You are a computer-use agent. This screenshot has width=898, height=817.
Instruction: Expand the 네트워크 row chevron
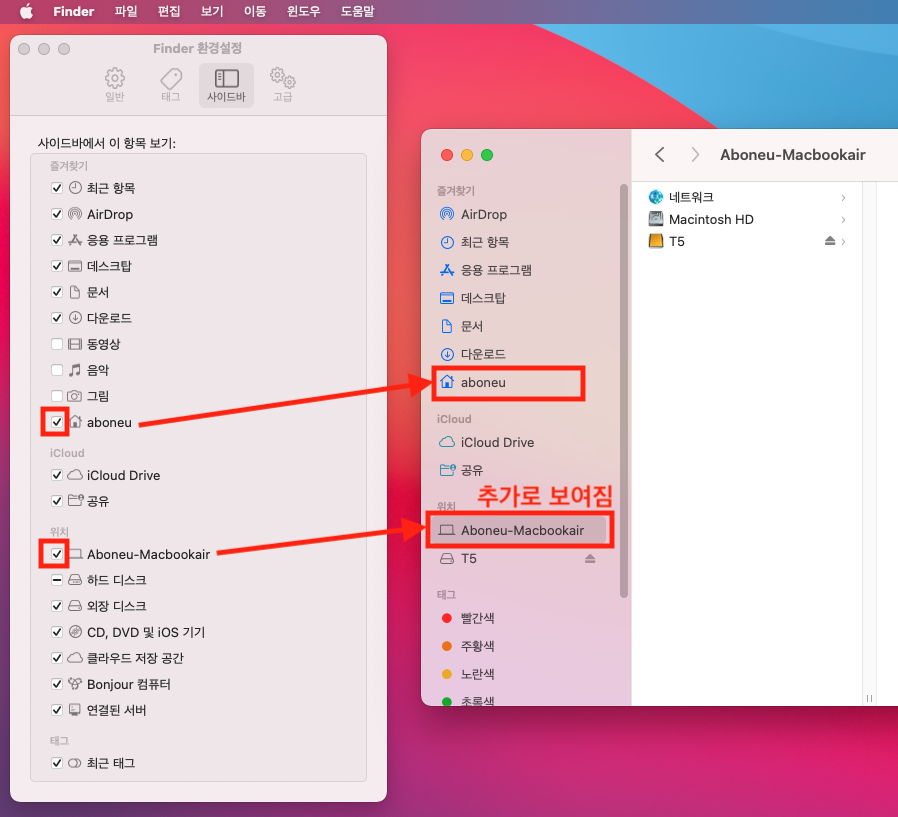click(x=844, y=198)
